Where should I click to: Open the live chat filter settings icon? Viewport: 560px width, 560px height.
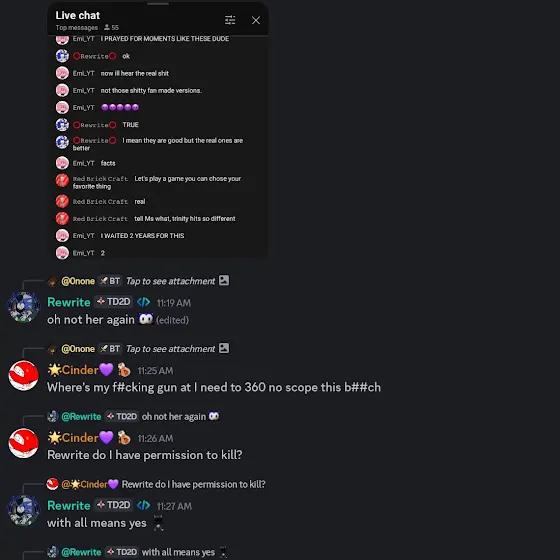point(230,20)
